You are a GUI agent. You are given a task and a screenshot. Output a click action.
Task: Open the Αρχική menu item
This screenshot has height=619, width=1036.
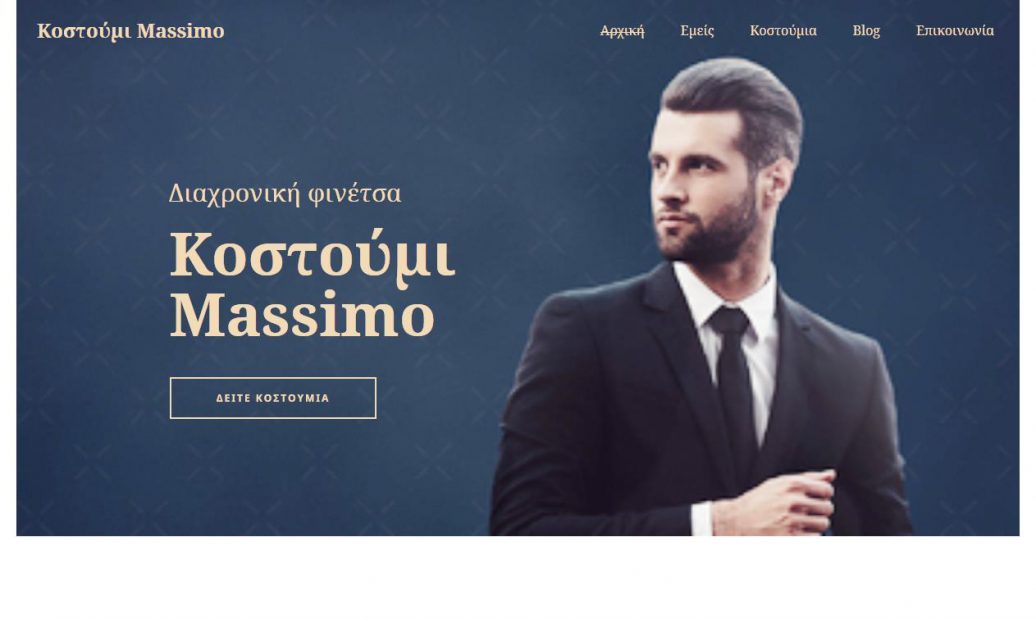[622, 30]
